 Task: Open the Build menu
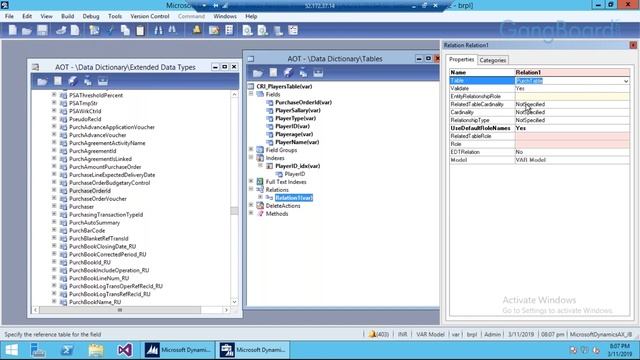pos(67,16)
